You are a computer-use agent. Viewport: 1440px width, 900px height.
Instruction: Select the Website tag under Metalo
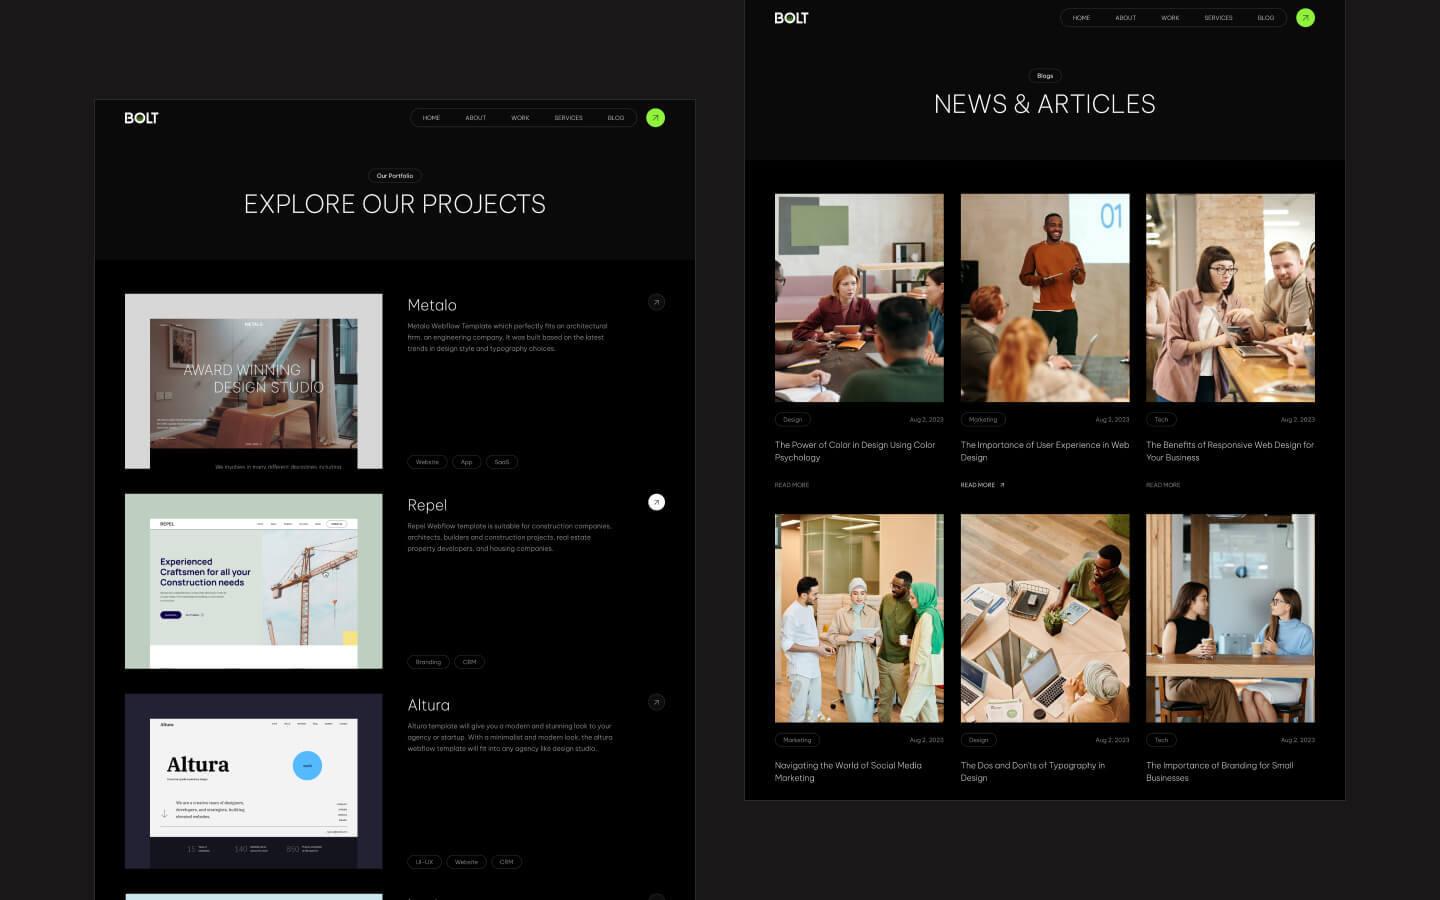coord(427,461)
